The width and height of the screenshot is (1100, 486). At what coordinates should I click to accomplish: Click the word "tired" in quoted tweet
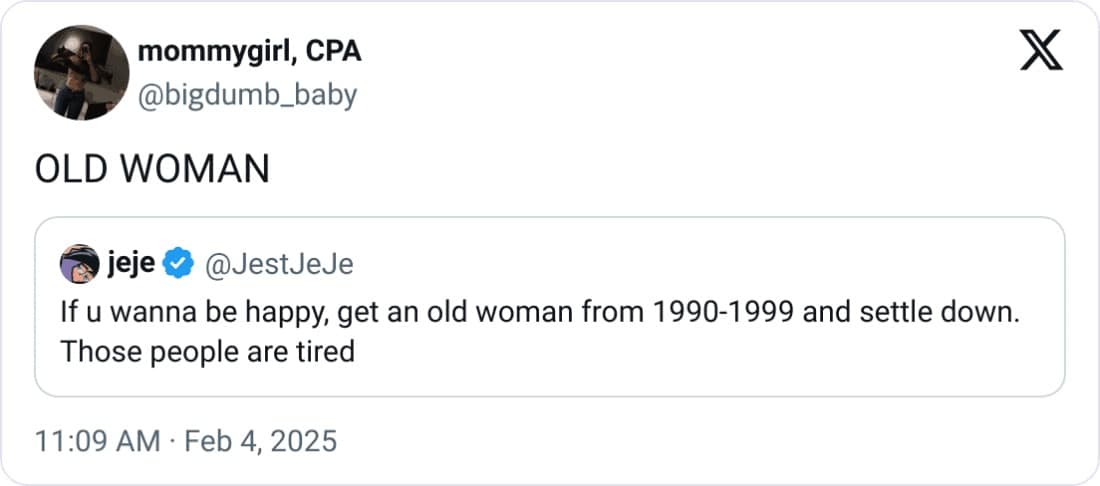click(x=325, y=352)
